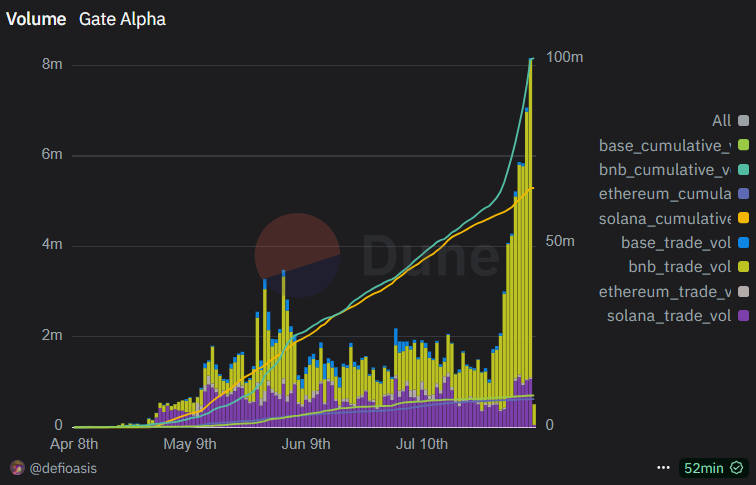Image resolution: width=756 pixels, height=485 pixels.
Task: Click the '8m' left axis label
Action: (52, 64)
